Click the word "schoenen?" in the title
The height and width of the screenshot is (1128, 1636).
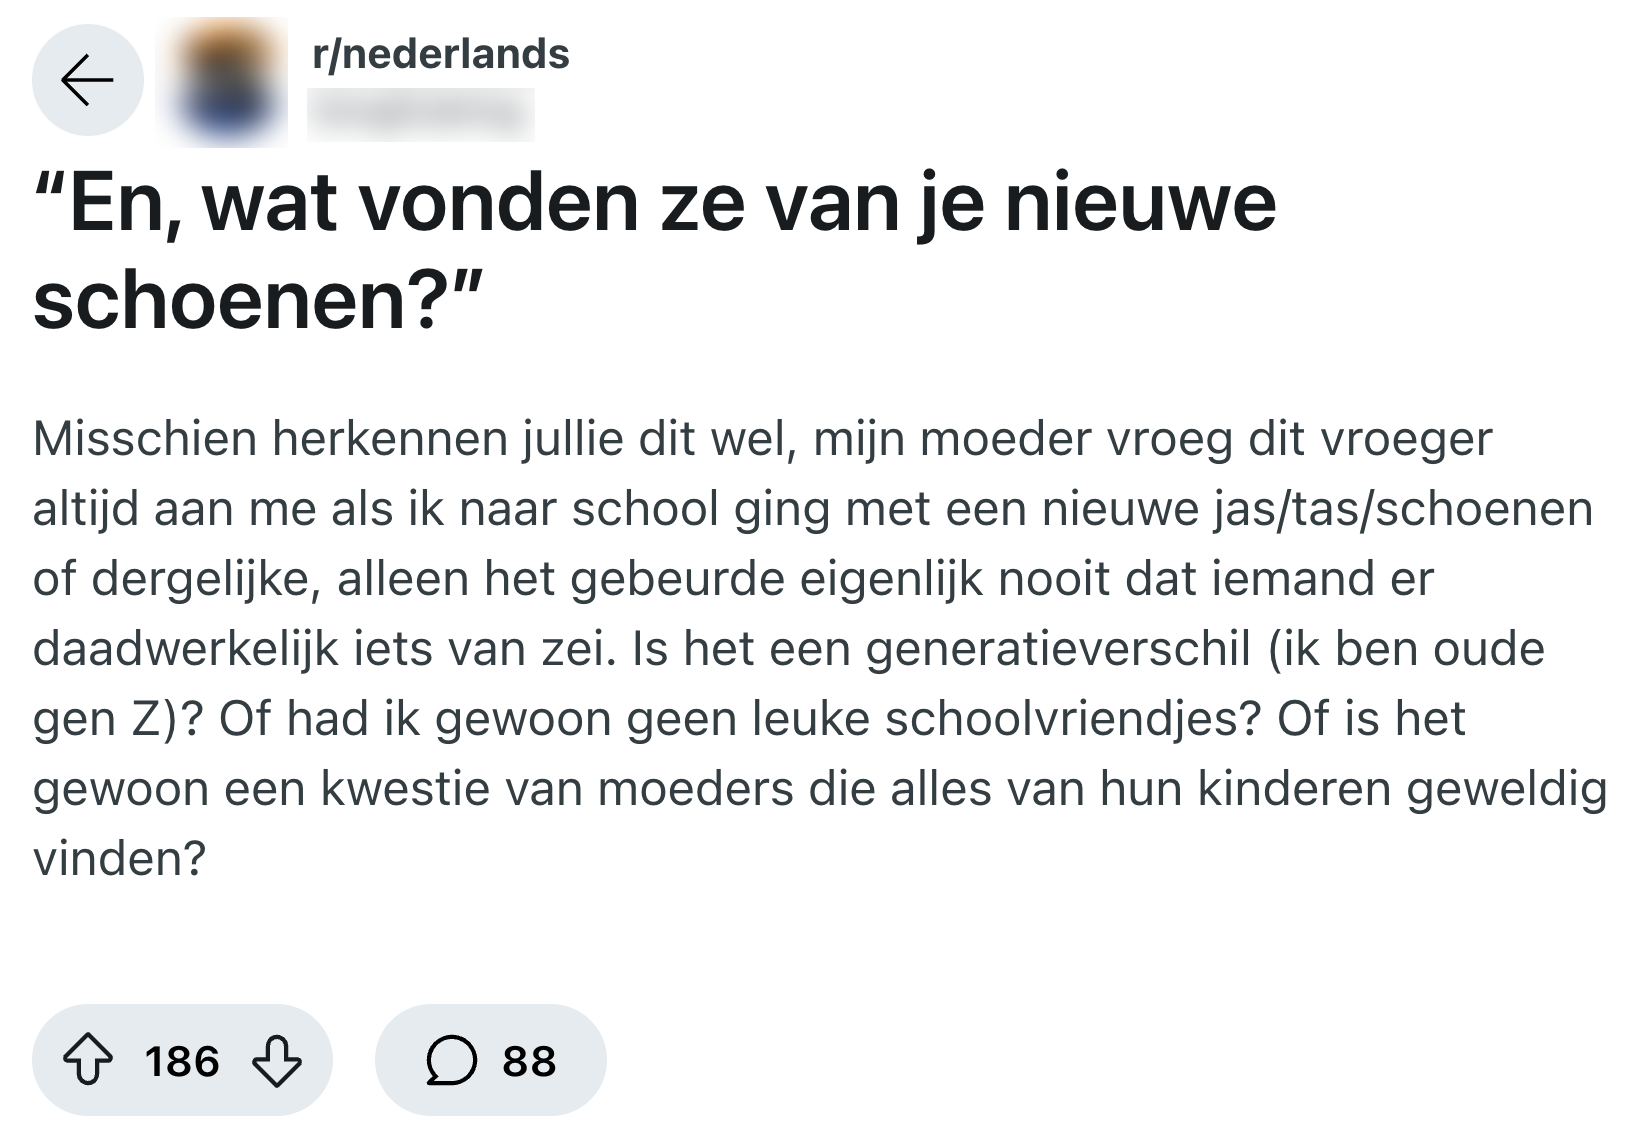(258, 302)
